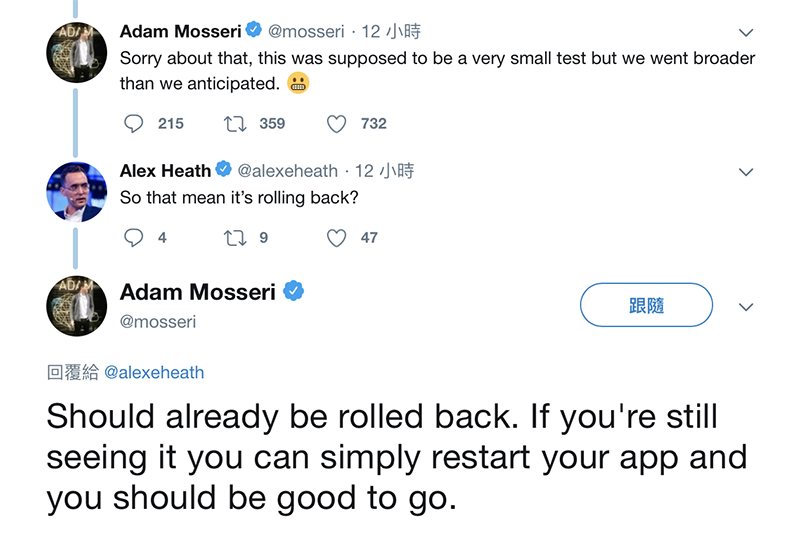
Task: Like Alex Heath's rolling back question
Action: [337, 238]
